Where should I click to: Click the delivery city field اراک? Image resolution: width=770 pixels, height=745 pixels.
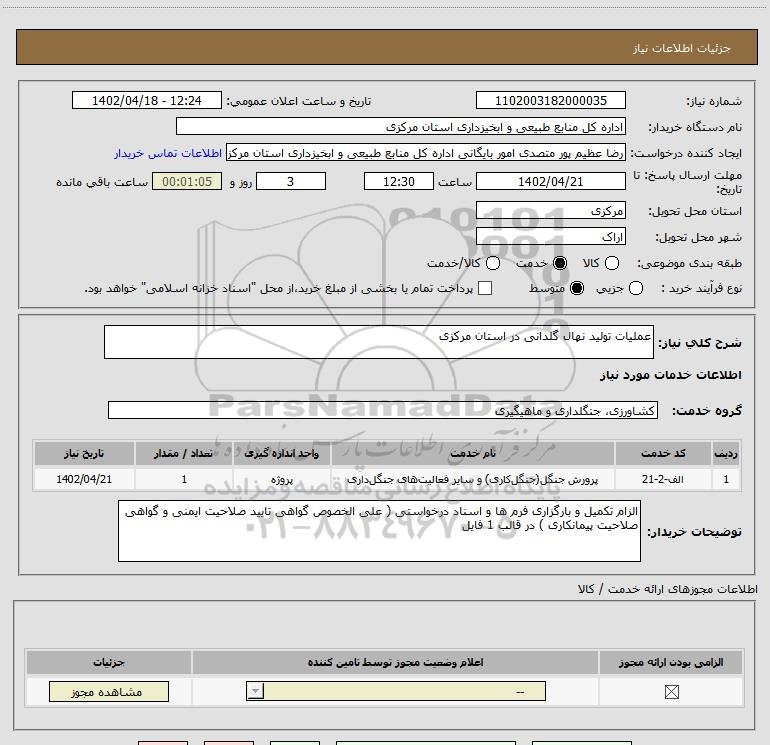[x=550, y=237]
